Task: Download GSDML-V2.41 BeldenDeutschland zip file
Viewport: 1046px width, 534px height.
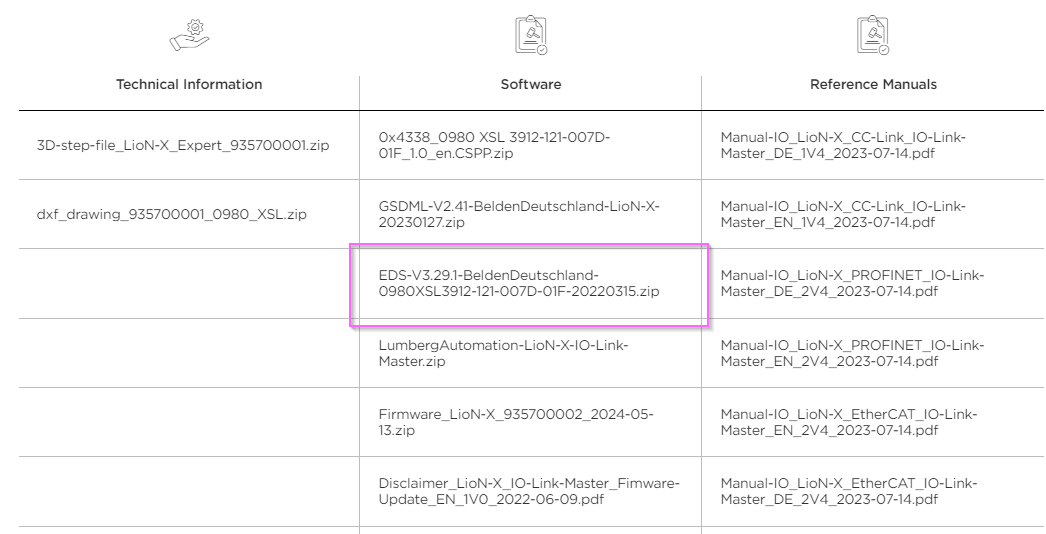Action: coord(519,215)
